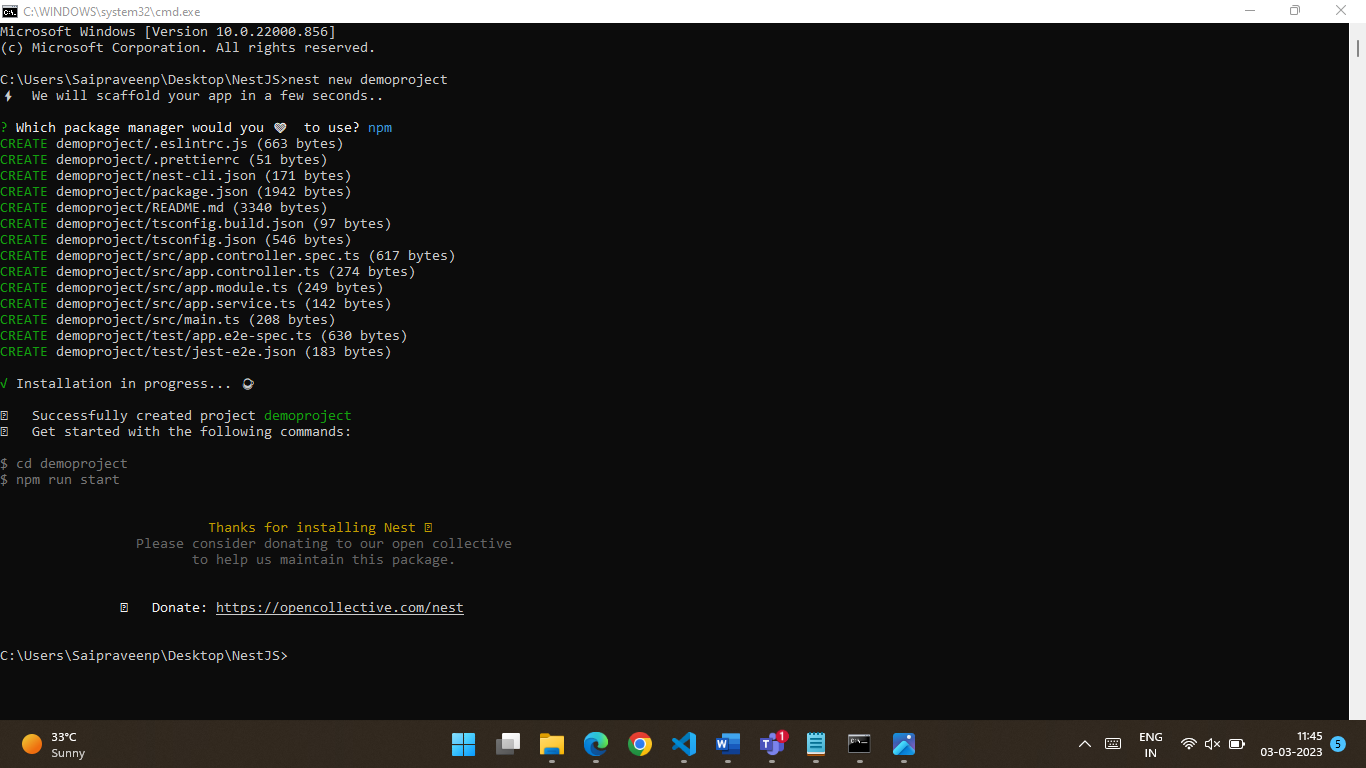
Task: Open Task View from the taskbar
Action: click(x=508, y=744)
